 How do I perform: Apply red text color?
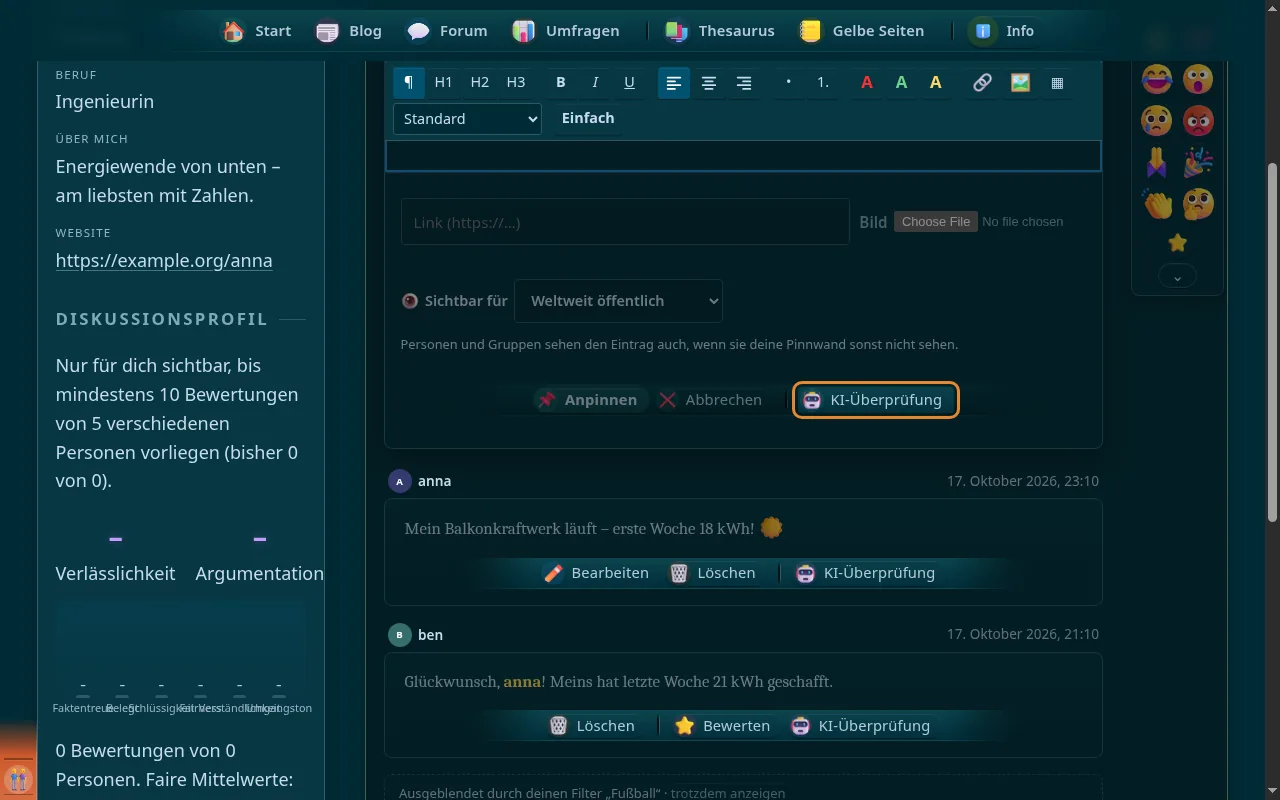pos(867,83)
